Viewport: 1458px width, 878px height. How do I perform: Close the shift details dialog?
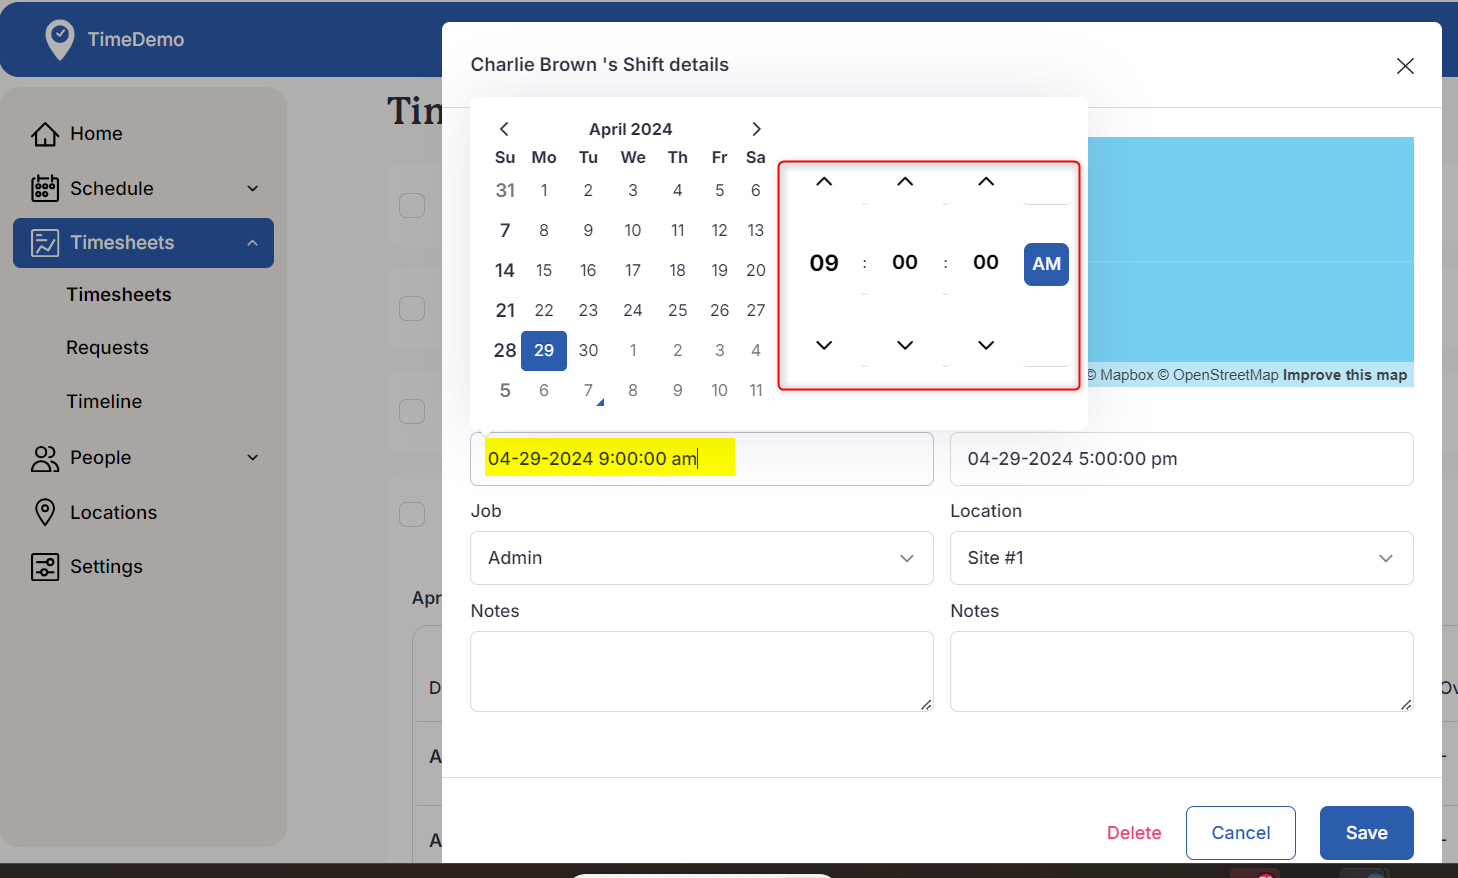[x=1405, y=66]
